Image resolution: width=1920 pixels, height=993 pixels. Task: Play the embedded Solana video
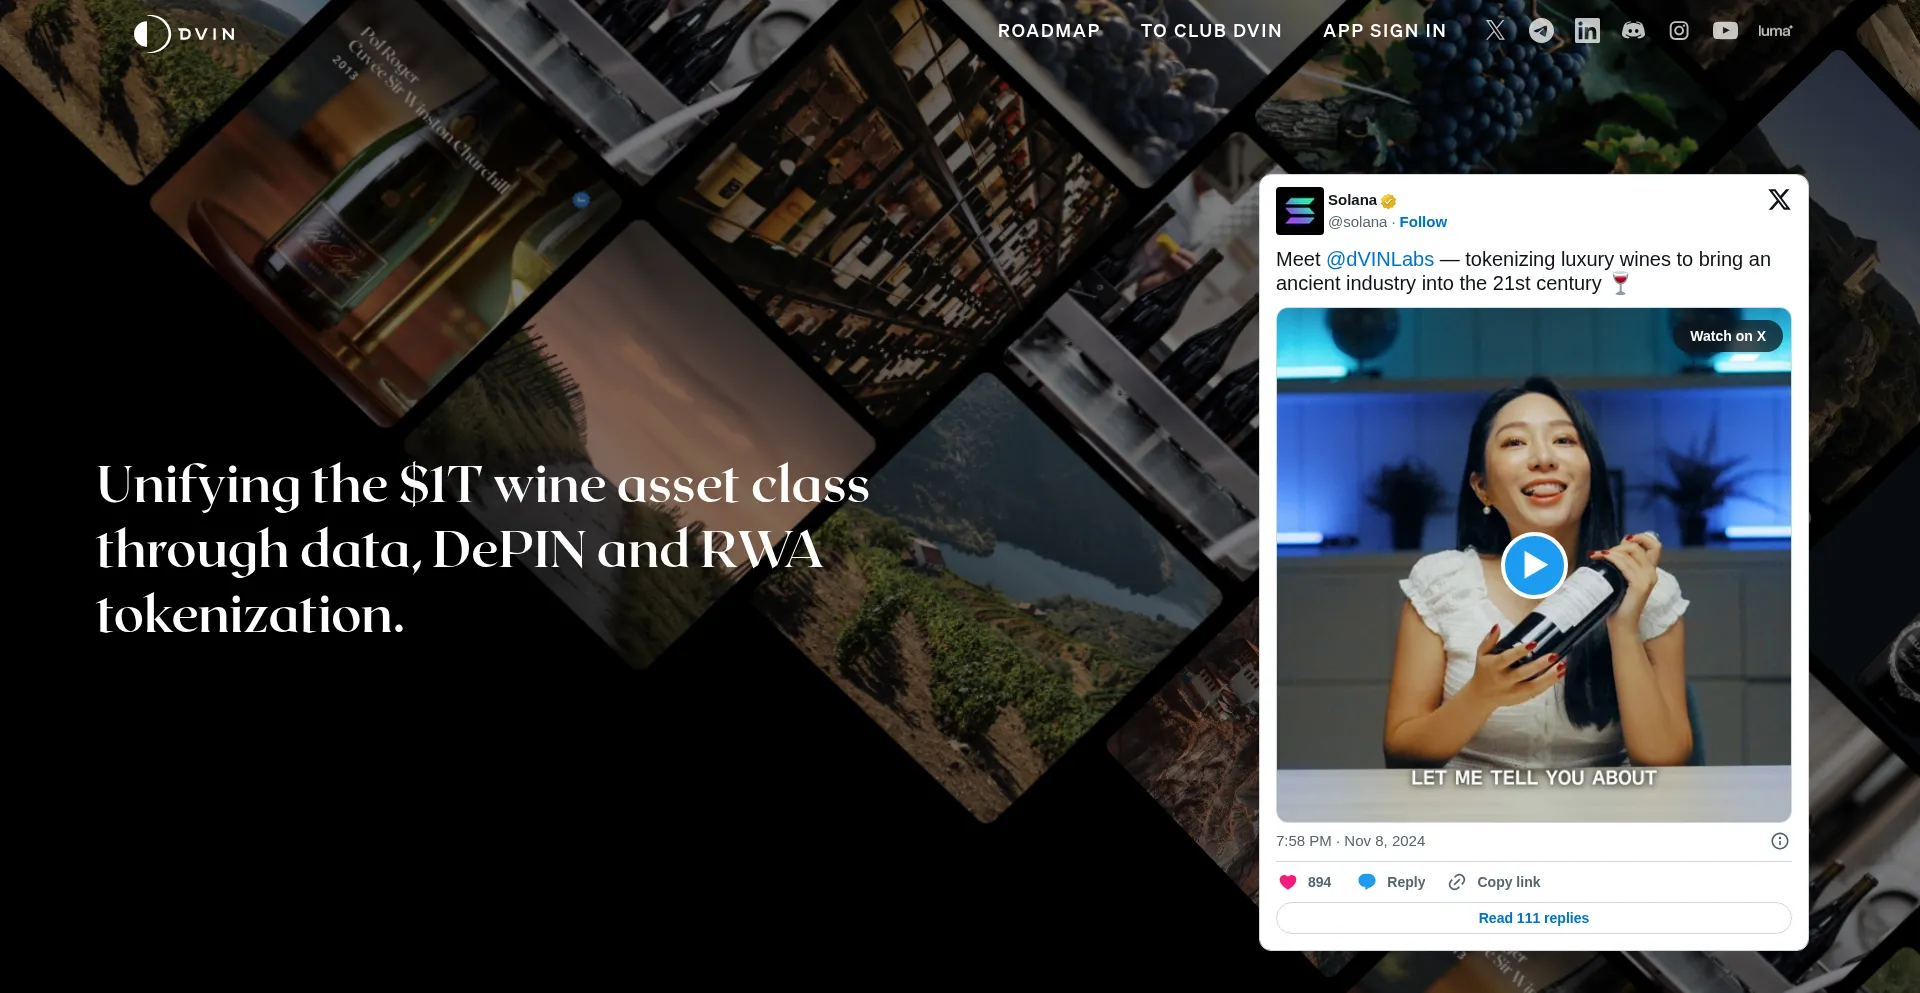pos(1534,565)
